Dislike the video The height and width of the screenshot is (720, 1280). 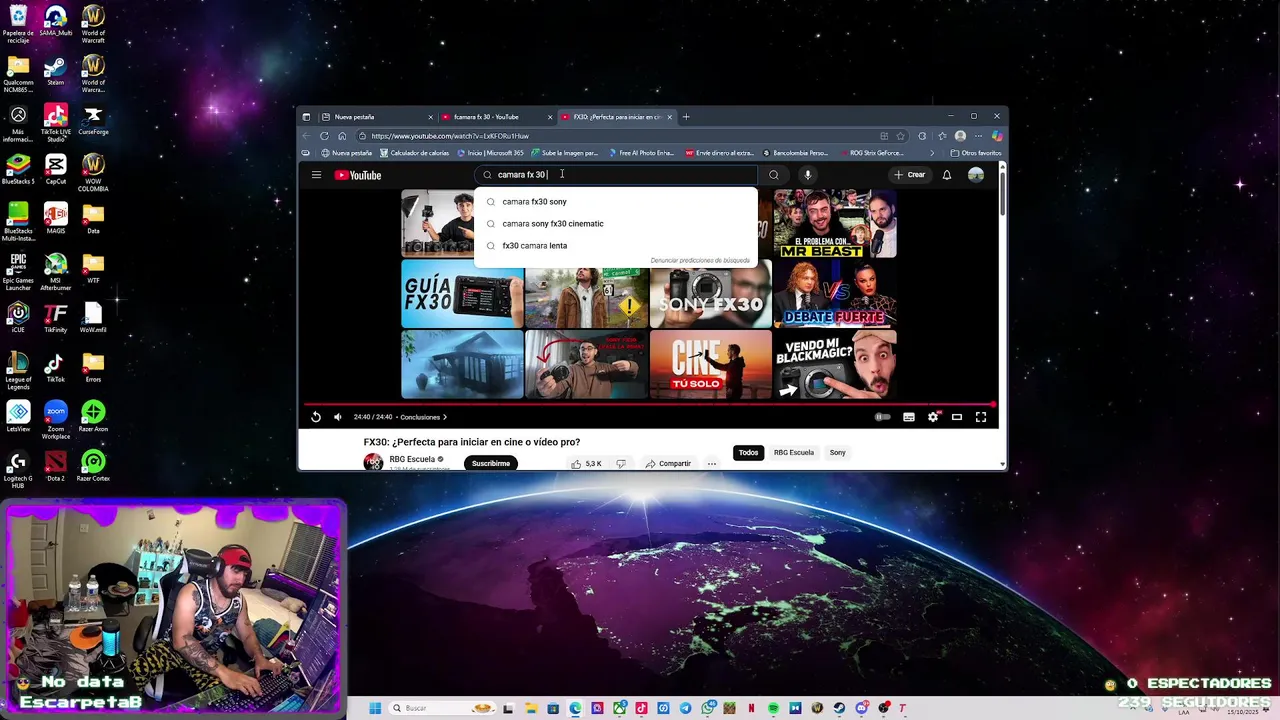(621, 464)
